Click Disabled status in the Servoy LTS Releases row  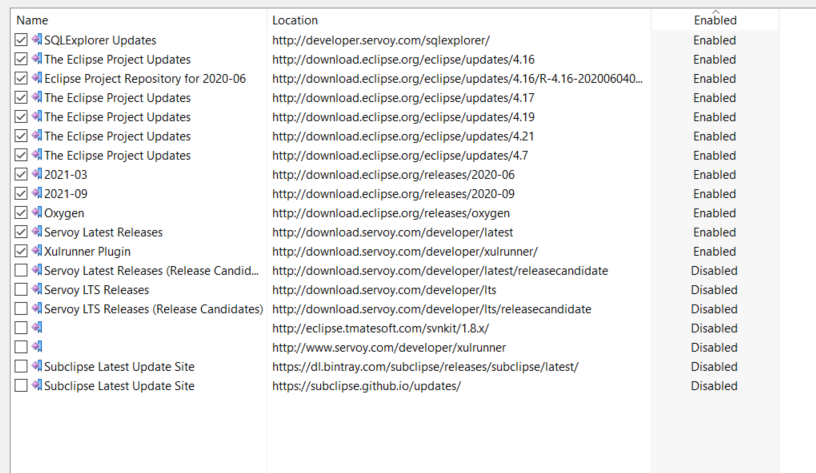coord(714,290)
